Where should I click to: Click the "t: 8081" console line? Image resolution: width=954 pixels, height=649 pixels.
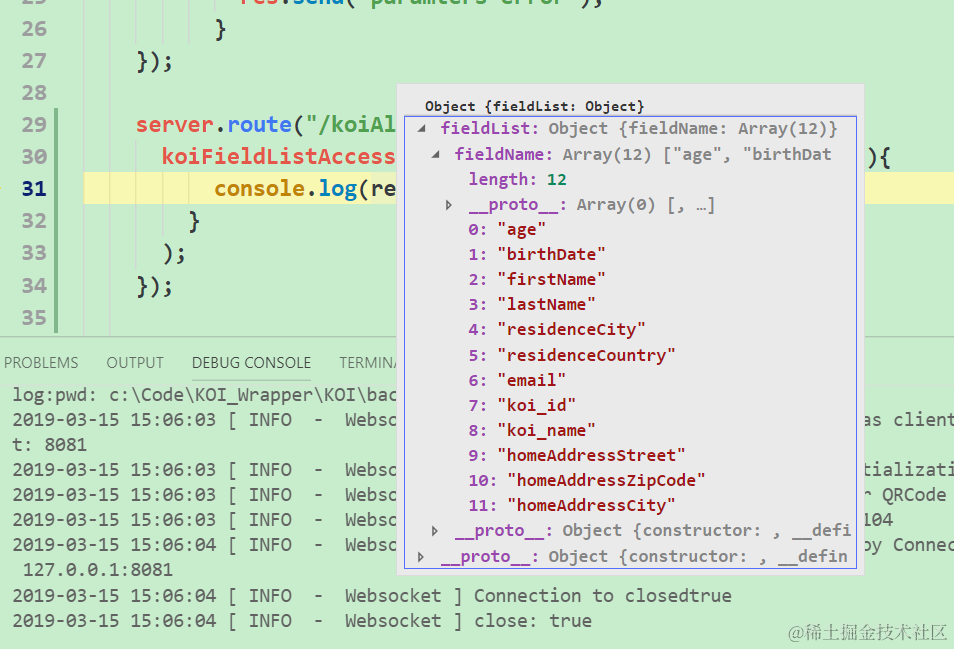[x=49, y=445]
